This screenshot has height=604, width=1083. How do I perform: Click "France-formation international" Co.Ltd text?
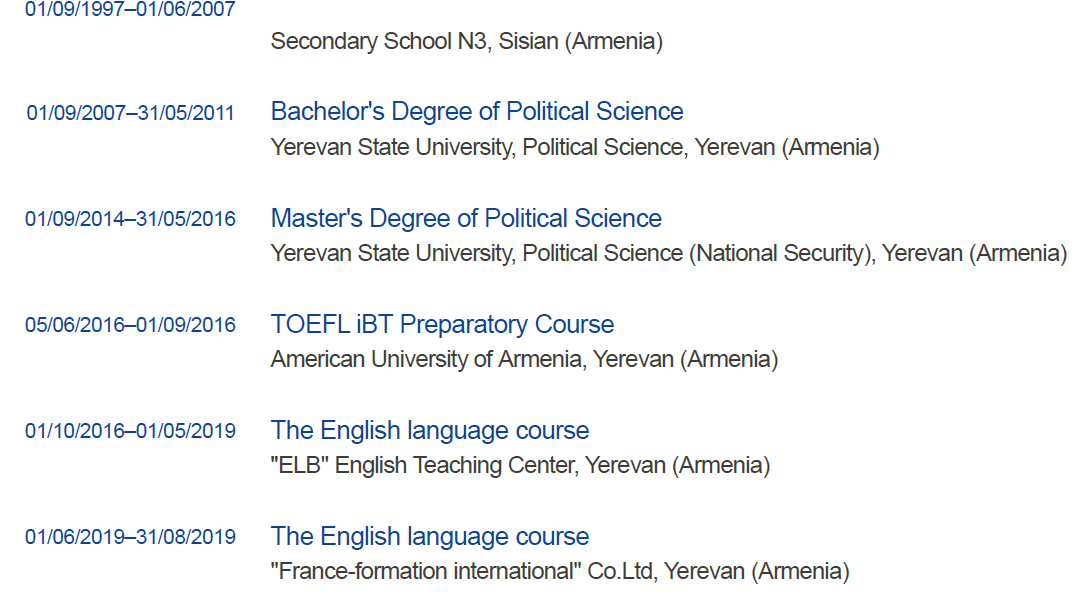click(462, 572)
